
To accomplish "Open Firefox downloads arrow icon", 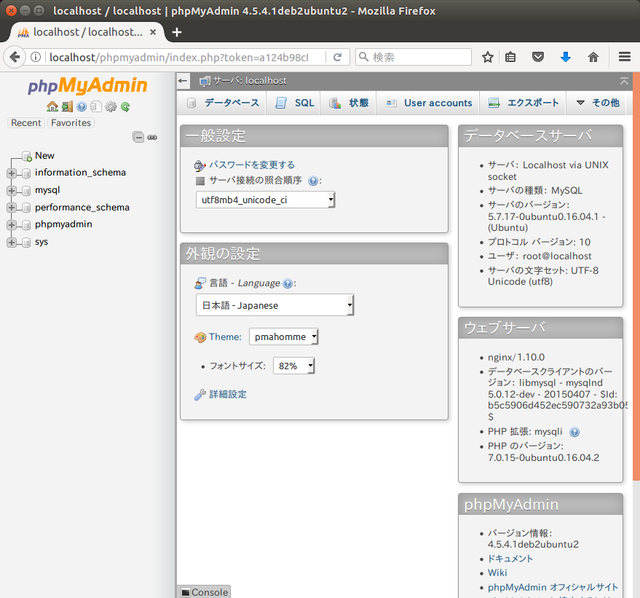I will pyautogui.click(x=565, y=57).
